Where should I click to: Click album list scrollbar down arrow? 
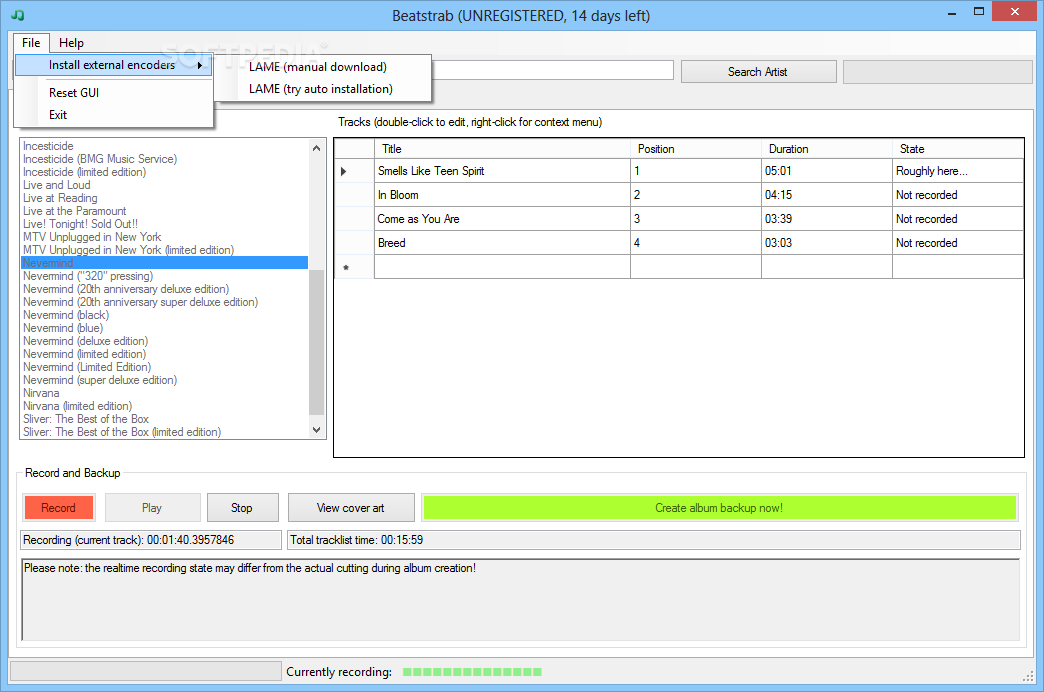click(x=316, y=430)
